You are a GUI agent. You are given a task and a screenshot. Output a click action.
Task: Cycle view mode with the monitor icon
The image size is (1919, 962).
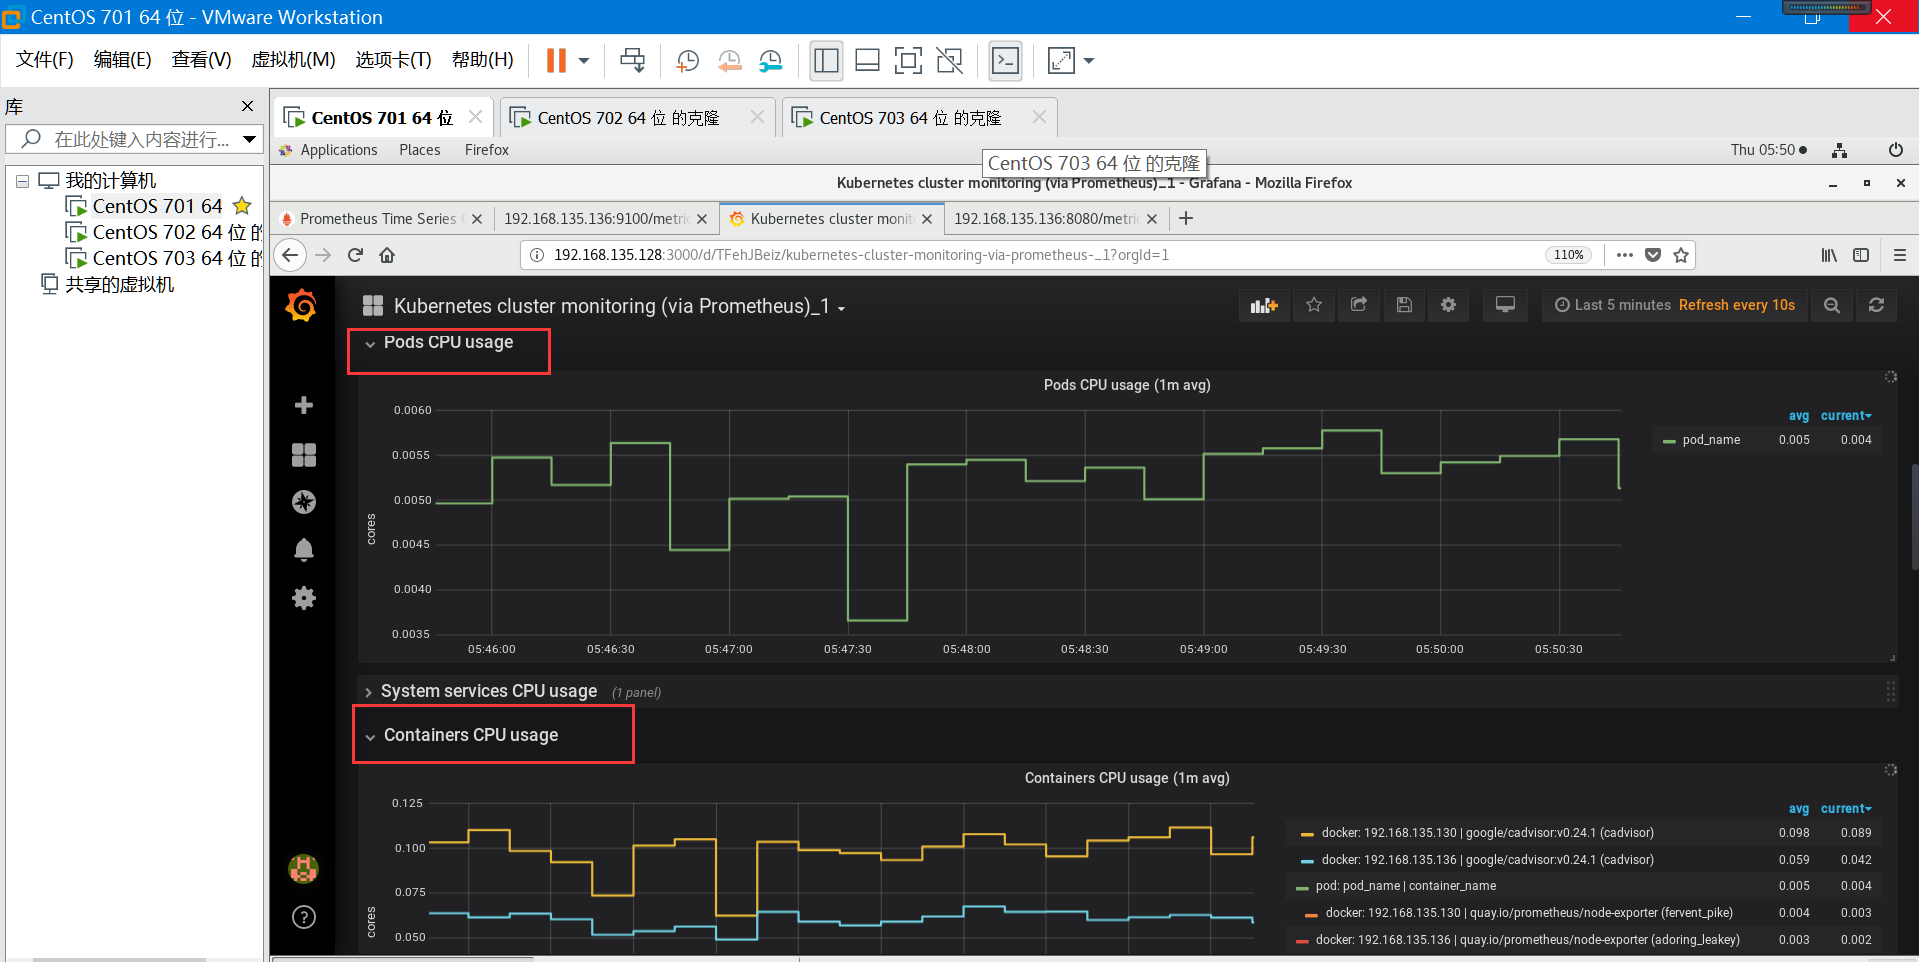pos(1505,305)
